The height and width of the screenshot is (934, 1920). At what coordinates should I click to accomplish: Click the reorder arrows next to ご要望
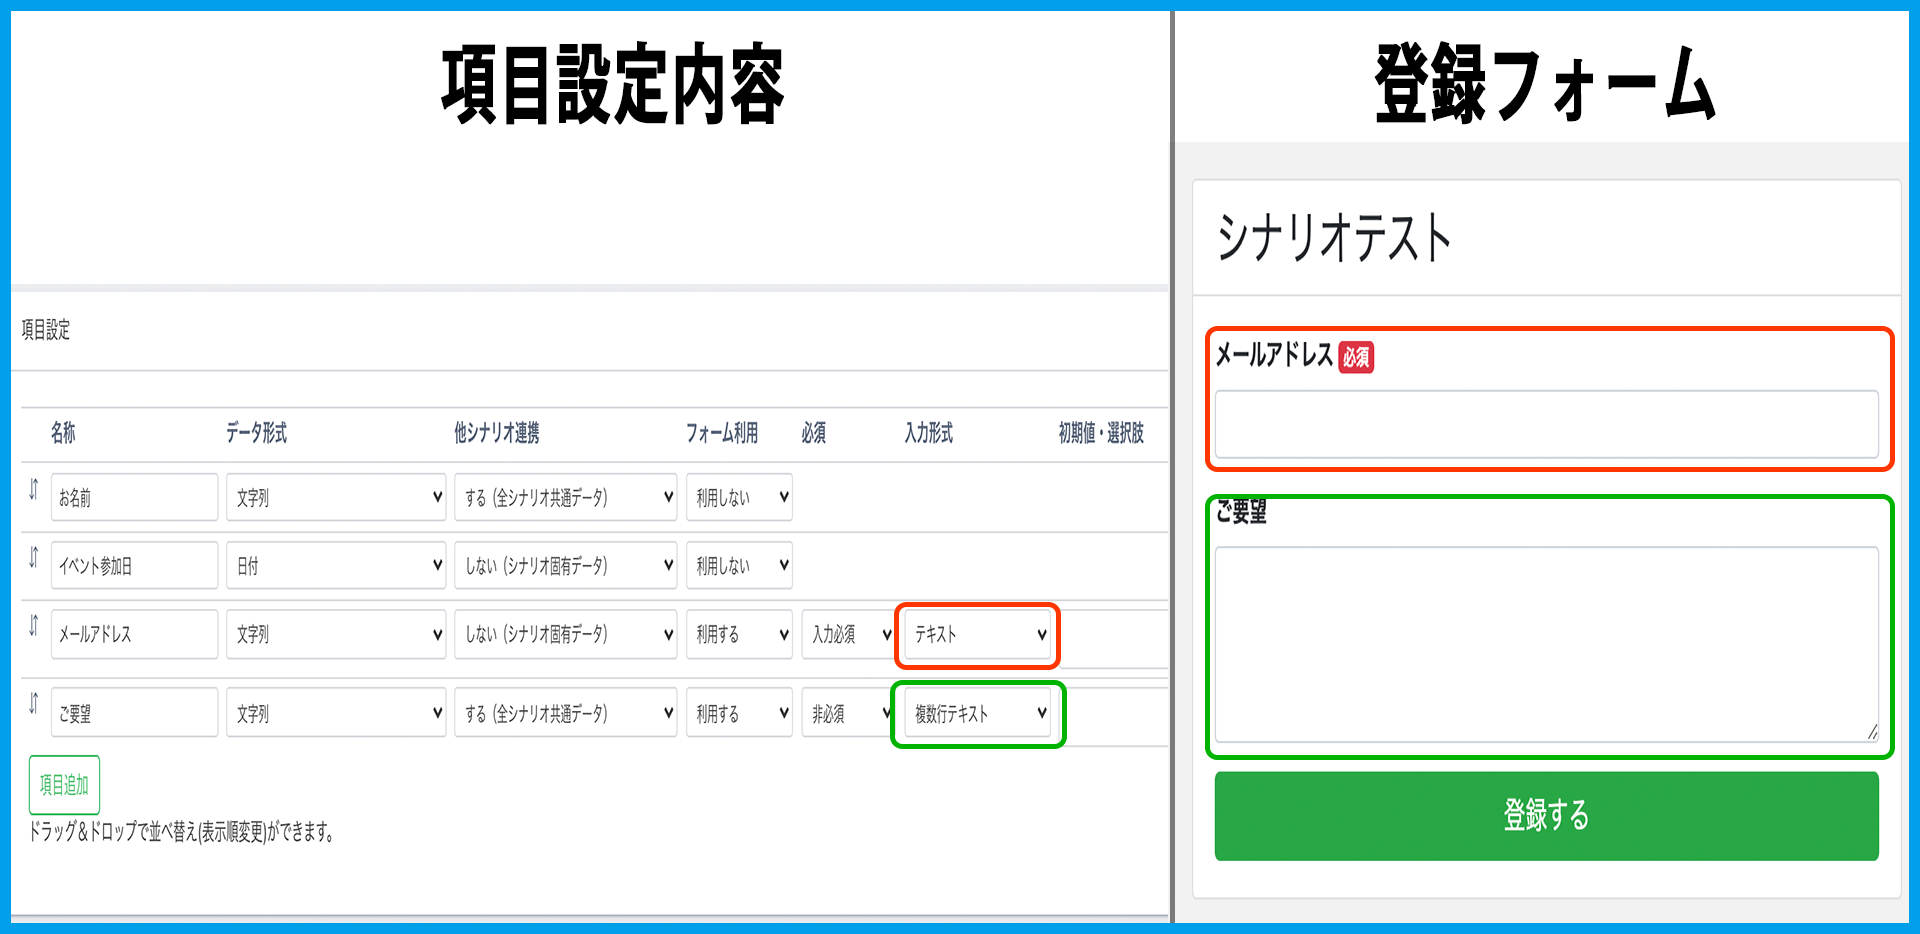[33, 703]
